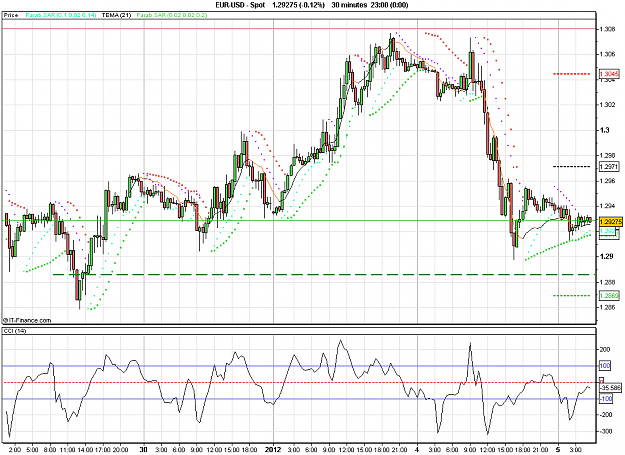Click the EUR/USD - Spot chart title
Viewport: 625px width, 455px height.
tap(240, 5)
